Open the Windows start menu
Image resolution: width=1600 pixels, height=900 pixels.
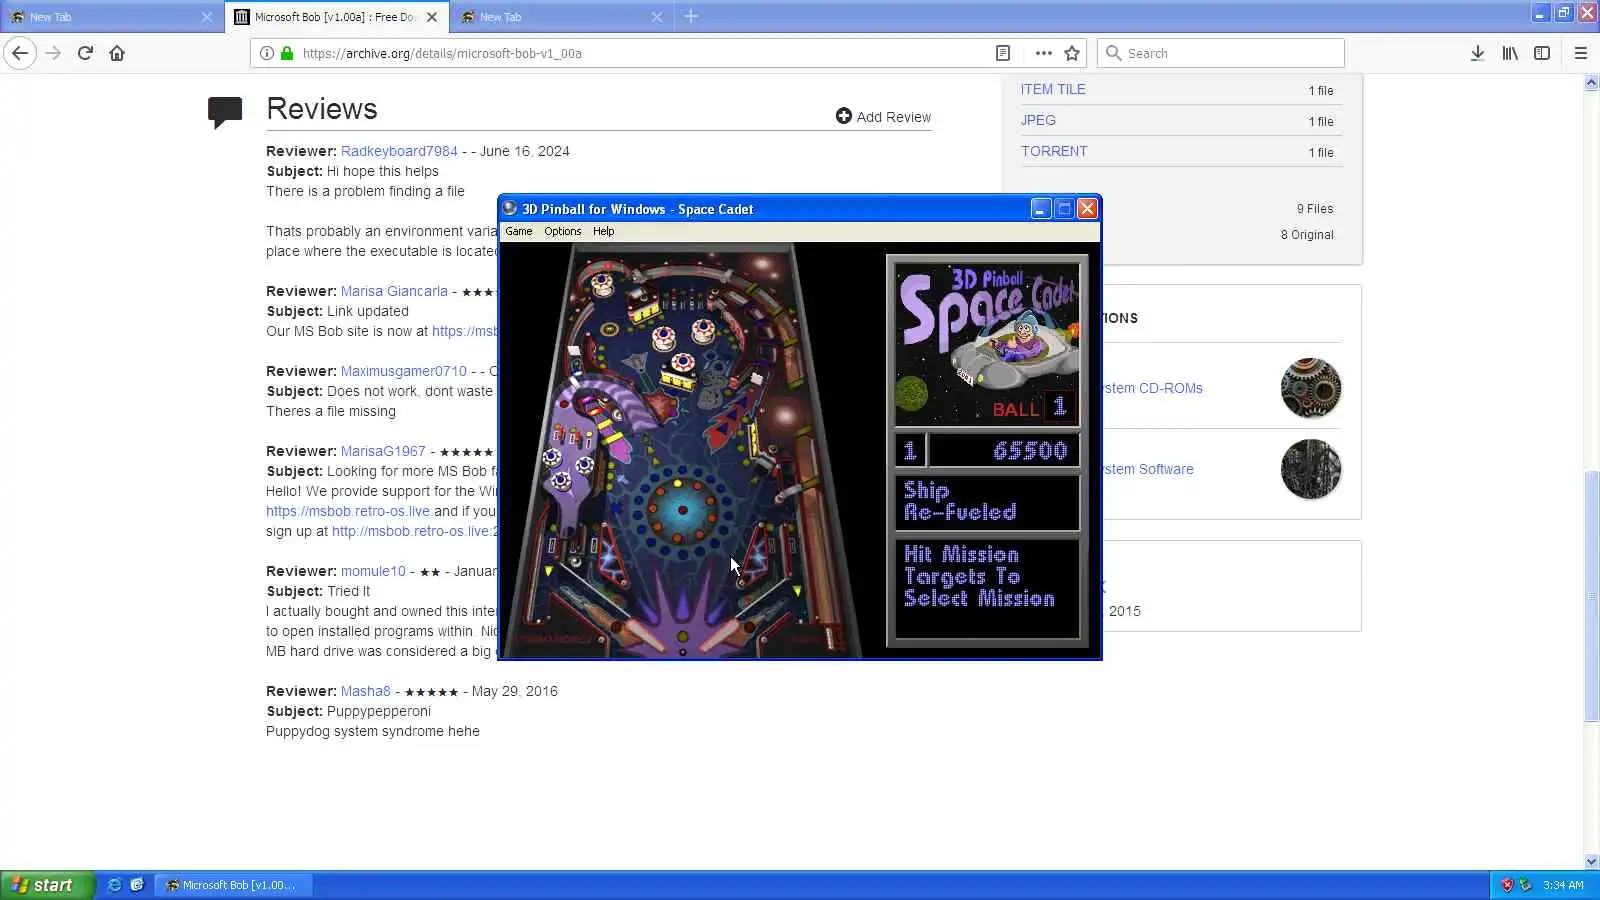pos(47,885)
